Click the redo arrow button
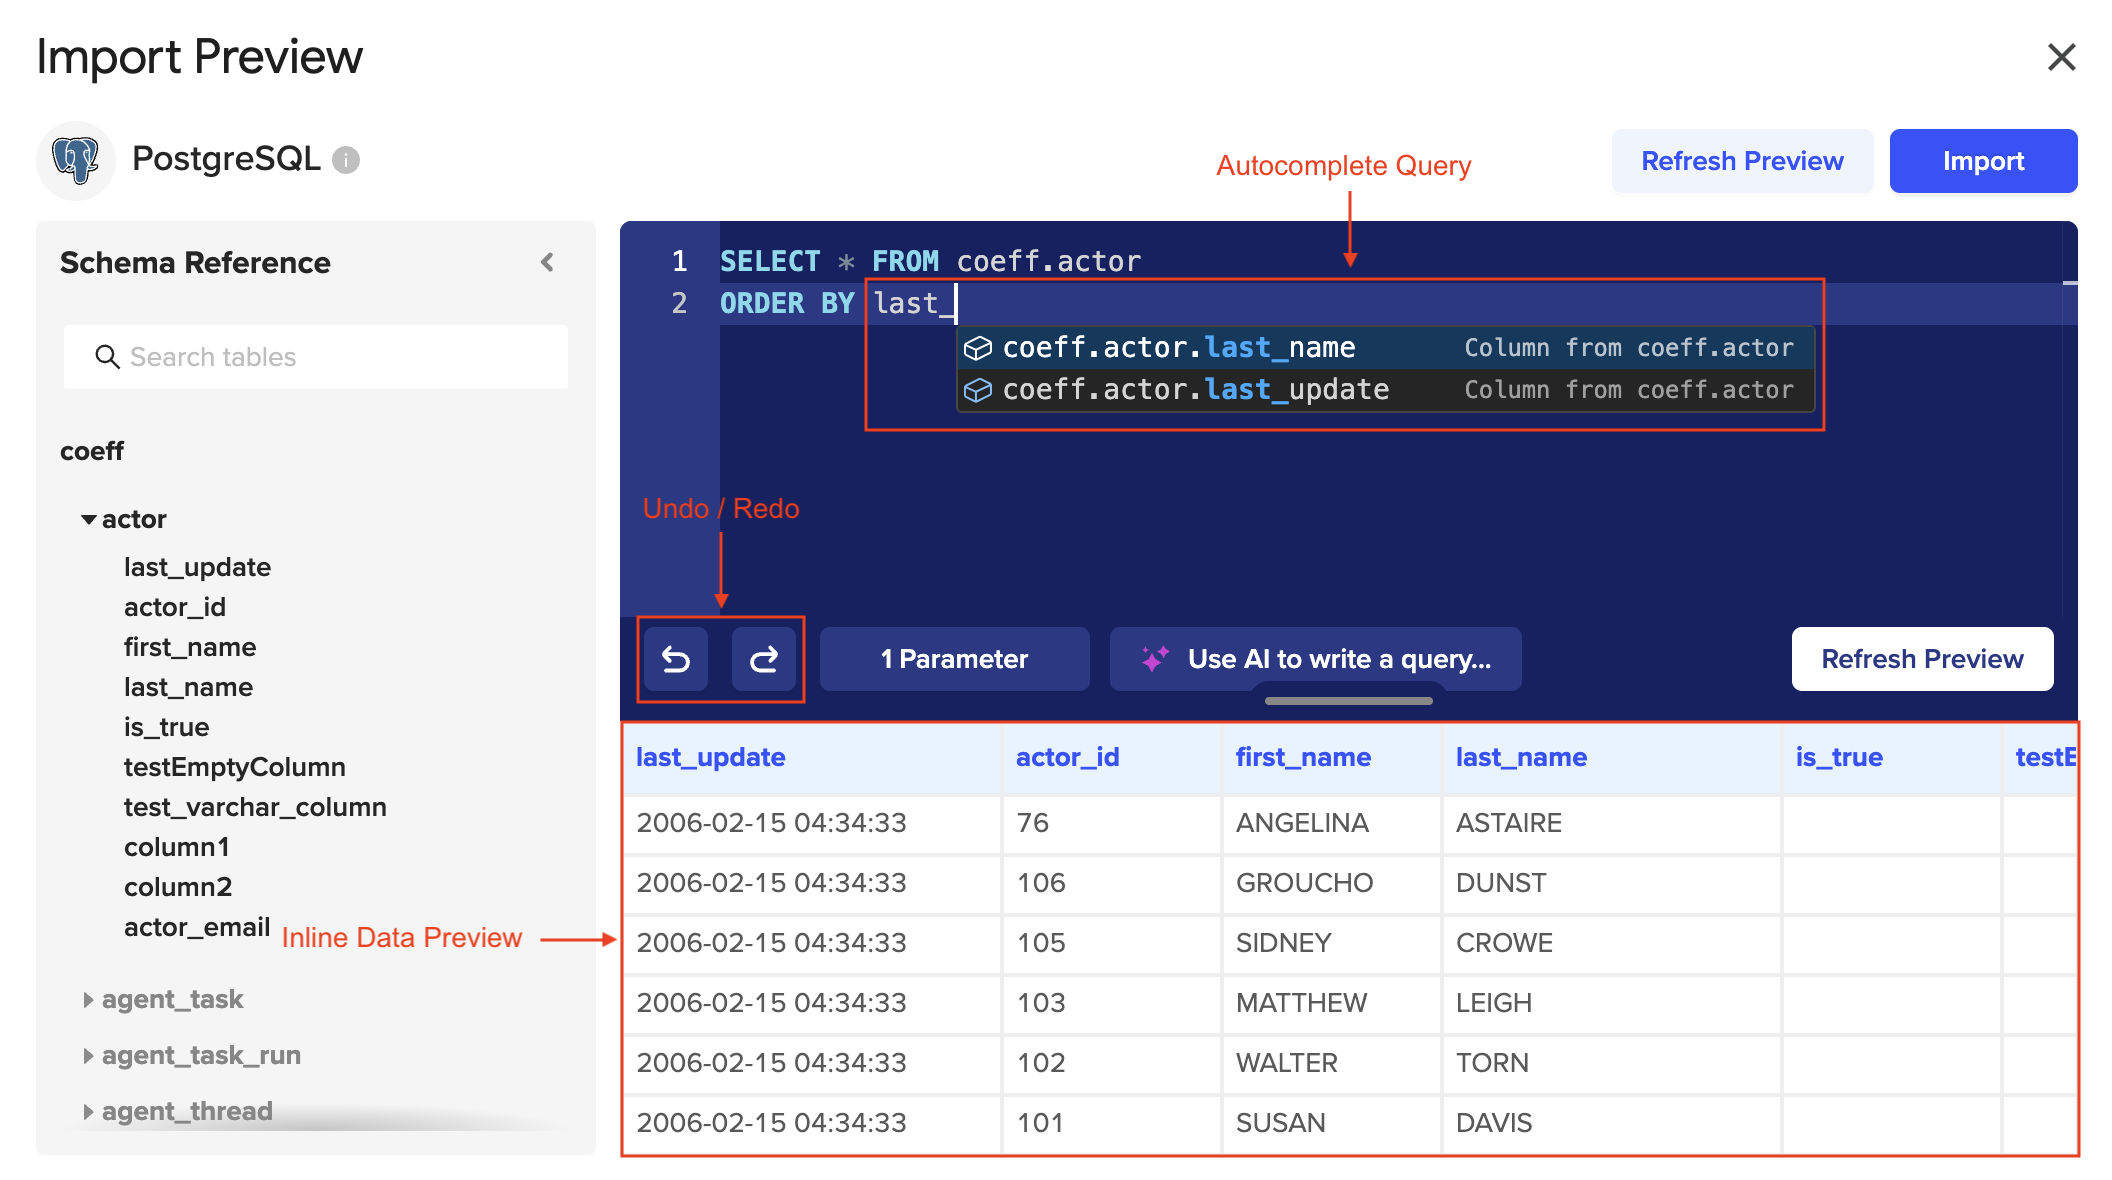Viewport: 2112px width, 1180px height. (x=764, y=659)
